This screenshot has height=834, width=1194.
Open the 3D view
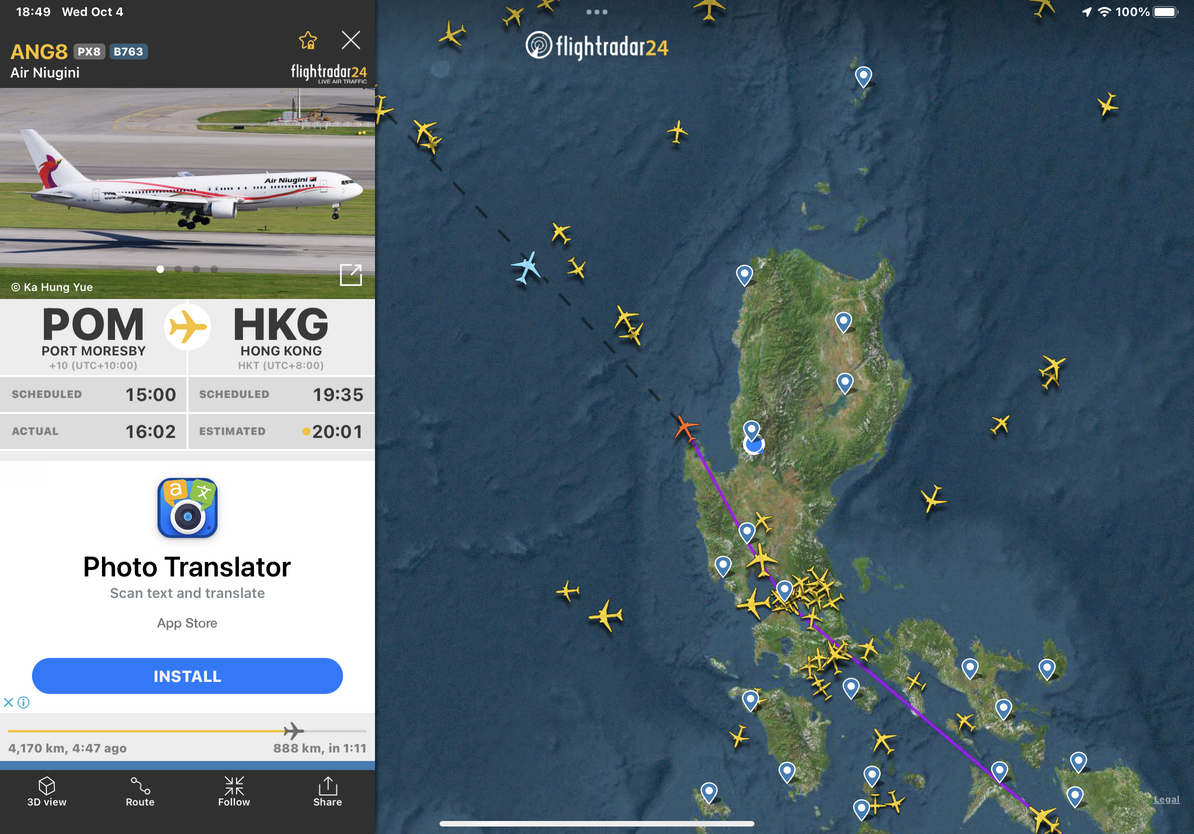tap(46, 791)
